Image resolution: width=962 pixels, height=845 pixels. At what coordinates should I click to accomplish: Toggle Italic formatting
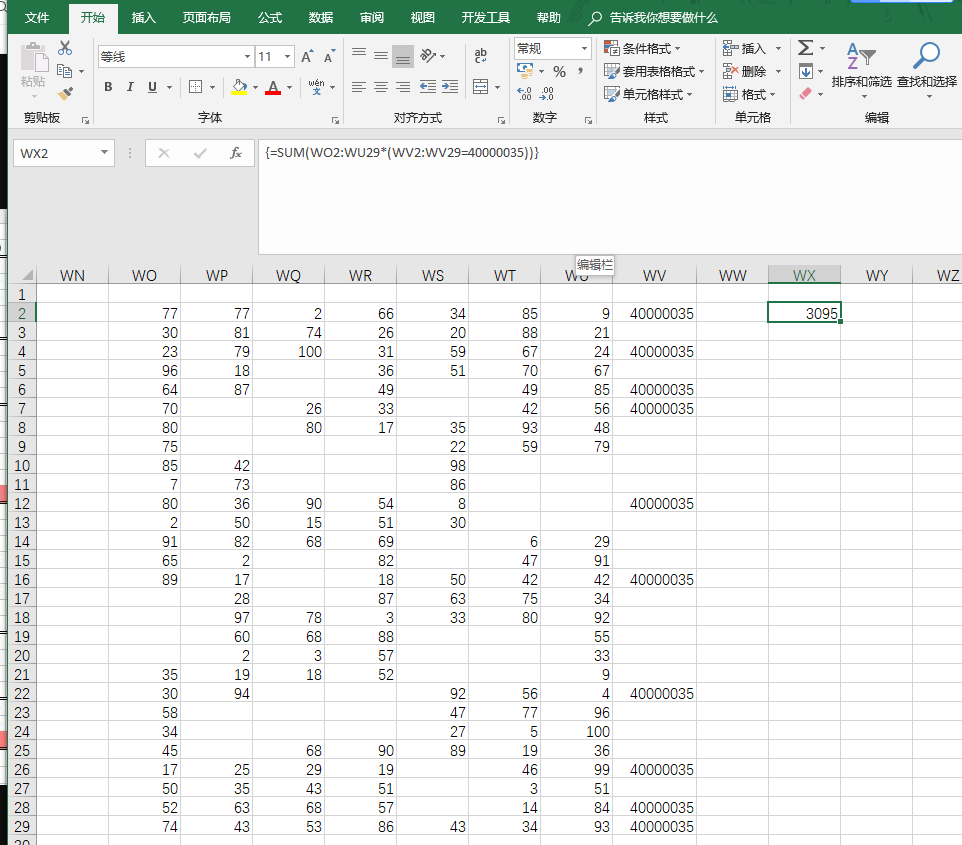130,87
